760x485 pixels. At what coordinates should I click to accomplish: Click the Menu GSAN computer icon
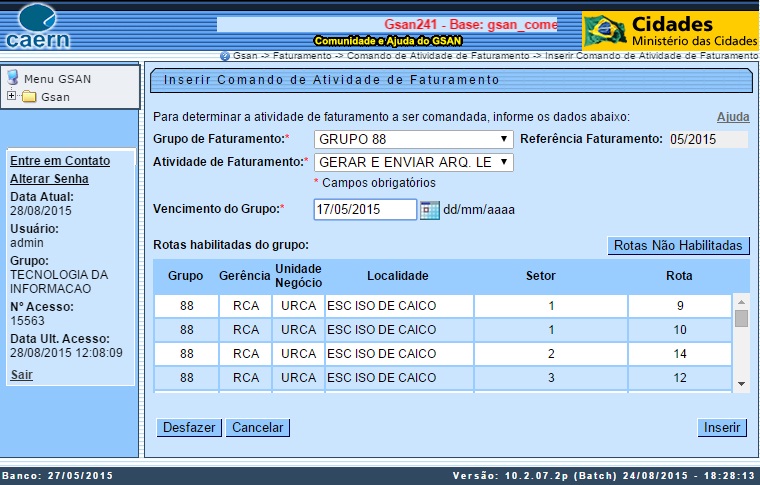coord(13,78)
